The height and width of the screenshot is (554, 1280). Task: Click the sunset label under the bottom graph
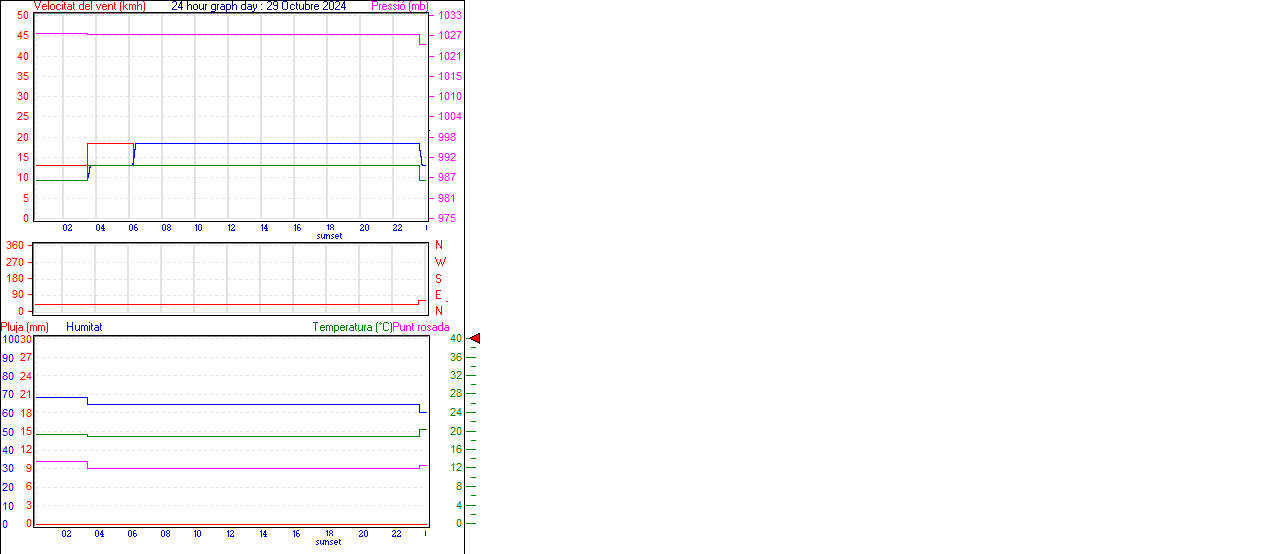[328, 542]
